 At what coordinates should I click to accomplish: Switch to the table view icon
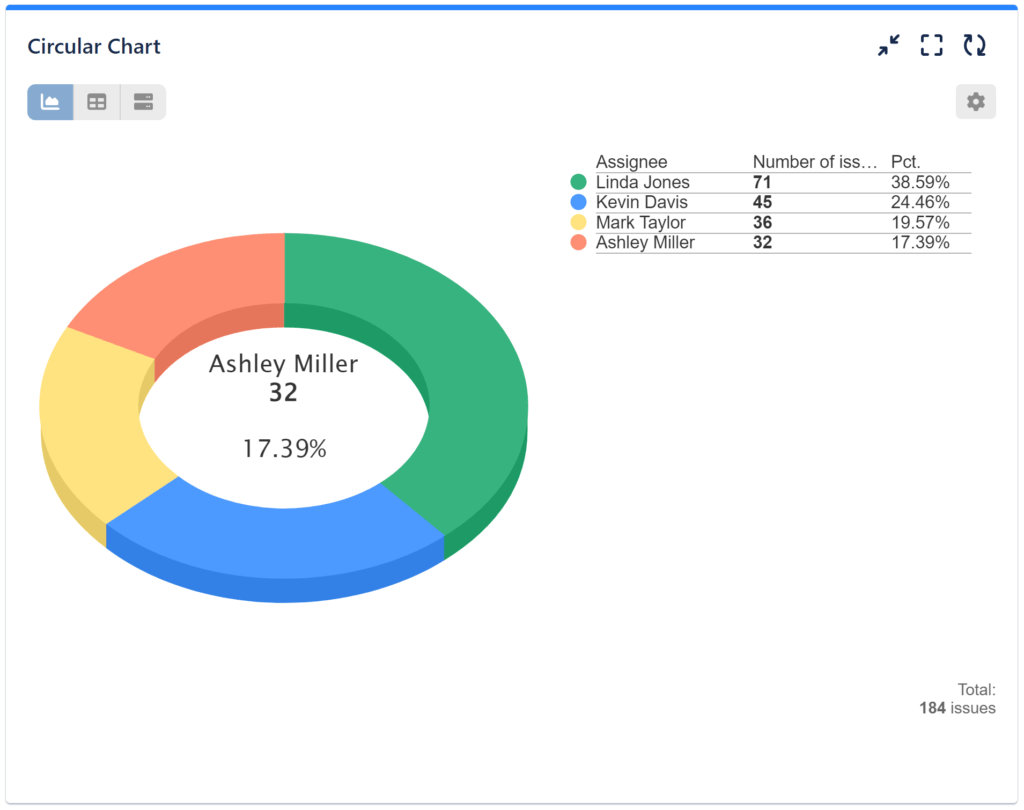96,101
